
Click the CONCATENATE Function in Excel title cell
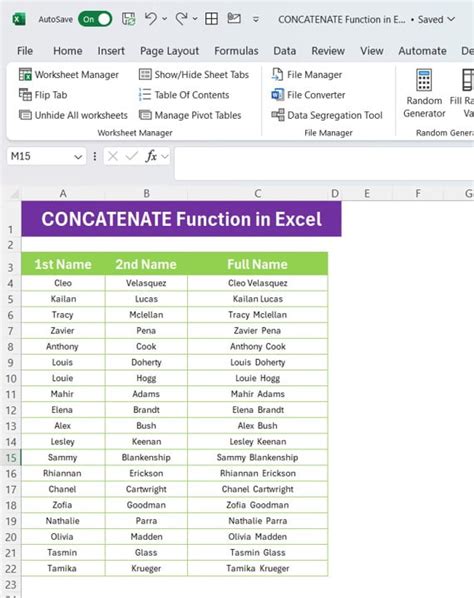182,219
